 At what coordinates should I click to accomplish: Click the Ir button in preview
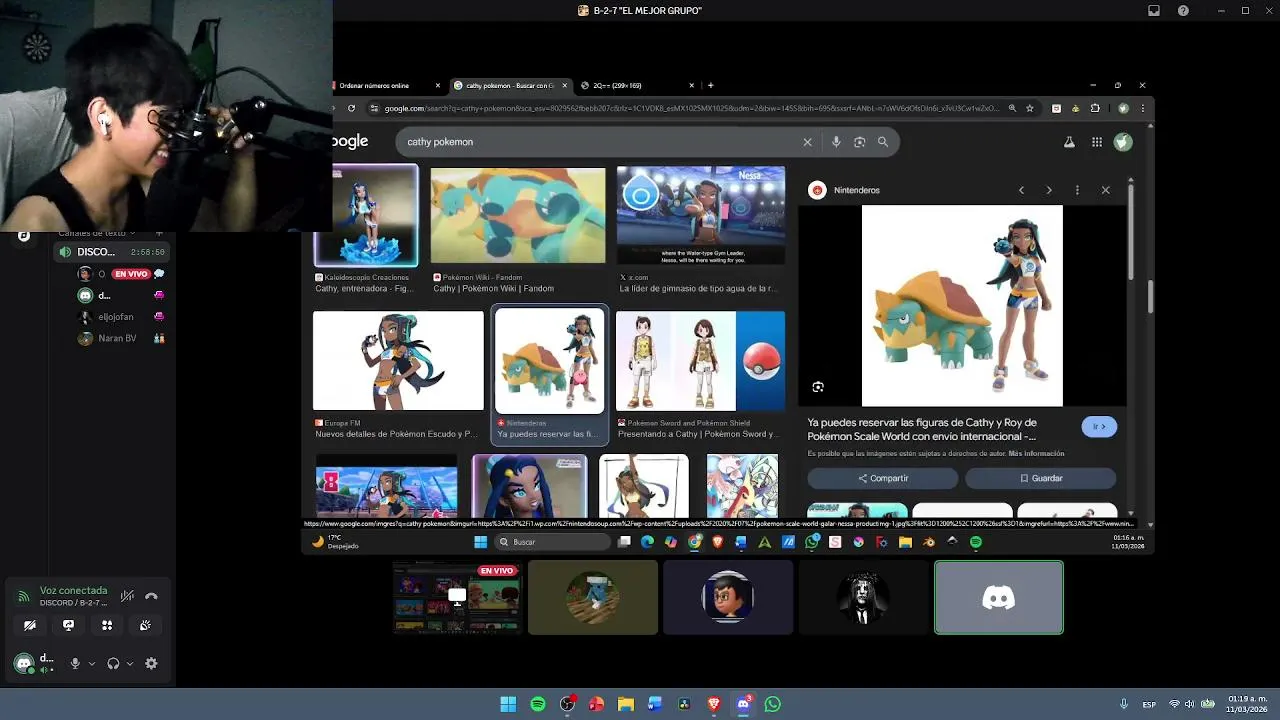point(1099,427)
